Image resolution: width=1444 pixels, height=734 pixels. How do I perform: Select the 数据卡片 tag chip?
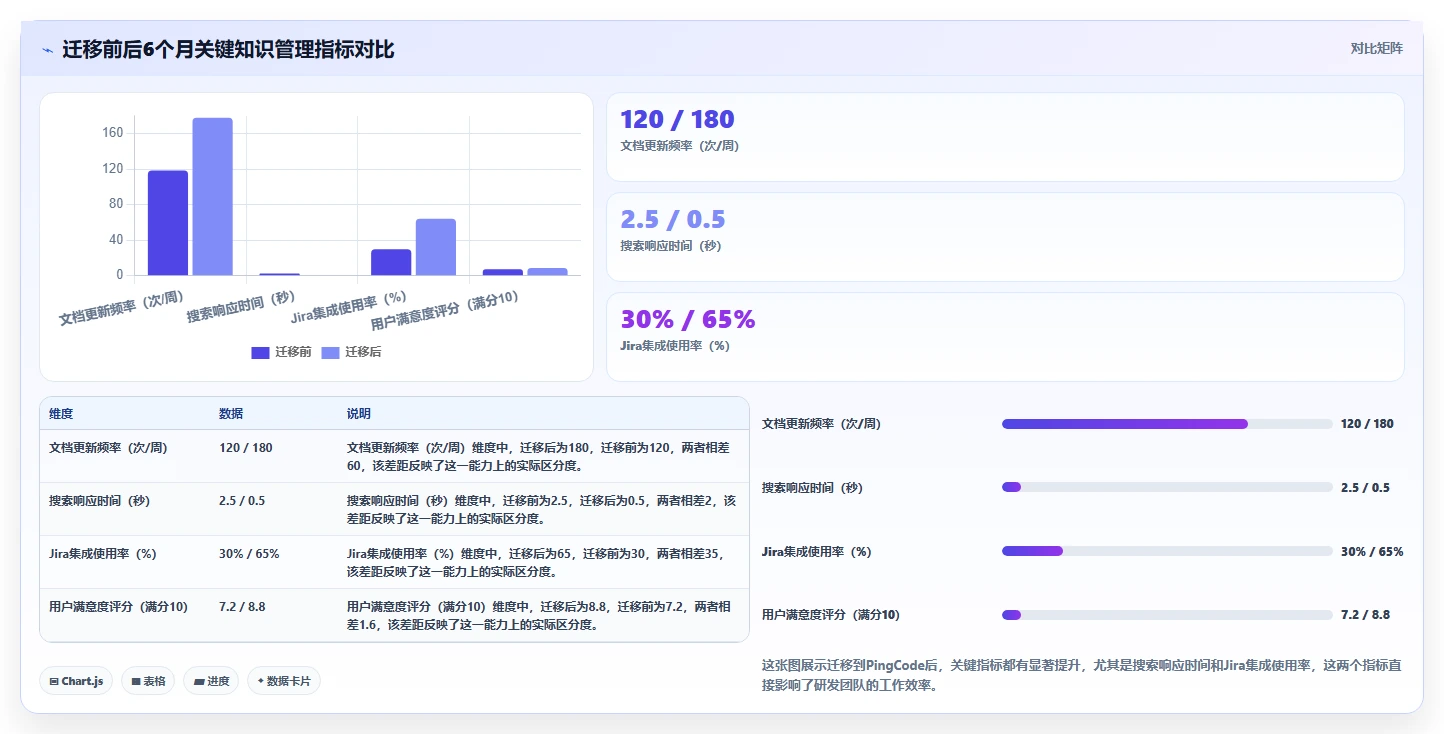(x=284, y=681)
